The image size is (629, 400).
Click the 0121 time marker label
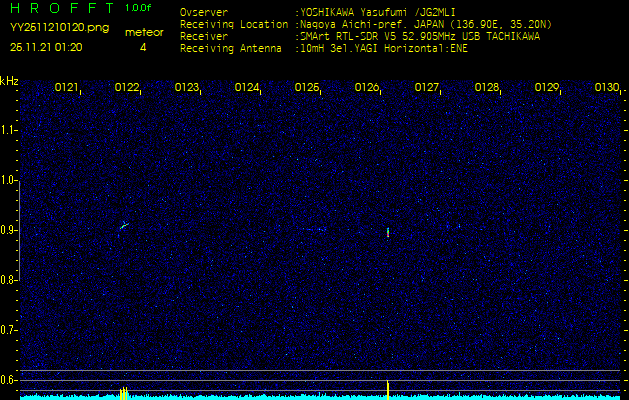click(66, 87)
